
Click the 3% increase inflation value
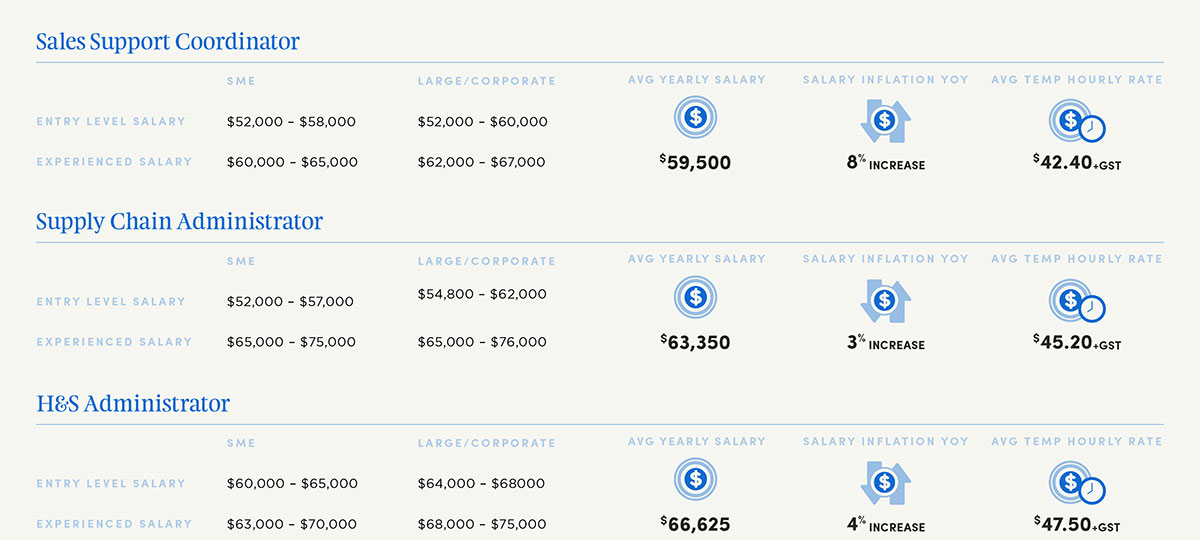point(885,343)
